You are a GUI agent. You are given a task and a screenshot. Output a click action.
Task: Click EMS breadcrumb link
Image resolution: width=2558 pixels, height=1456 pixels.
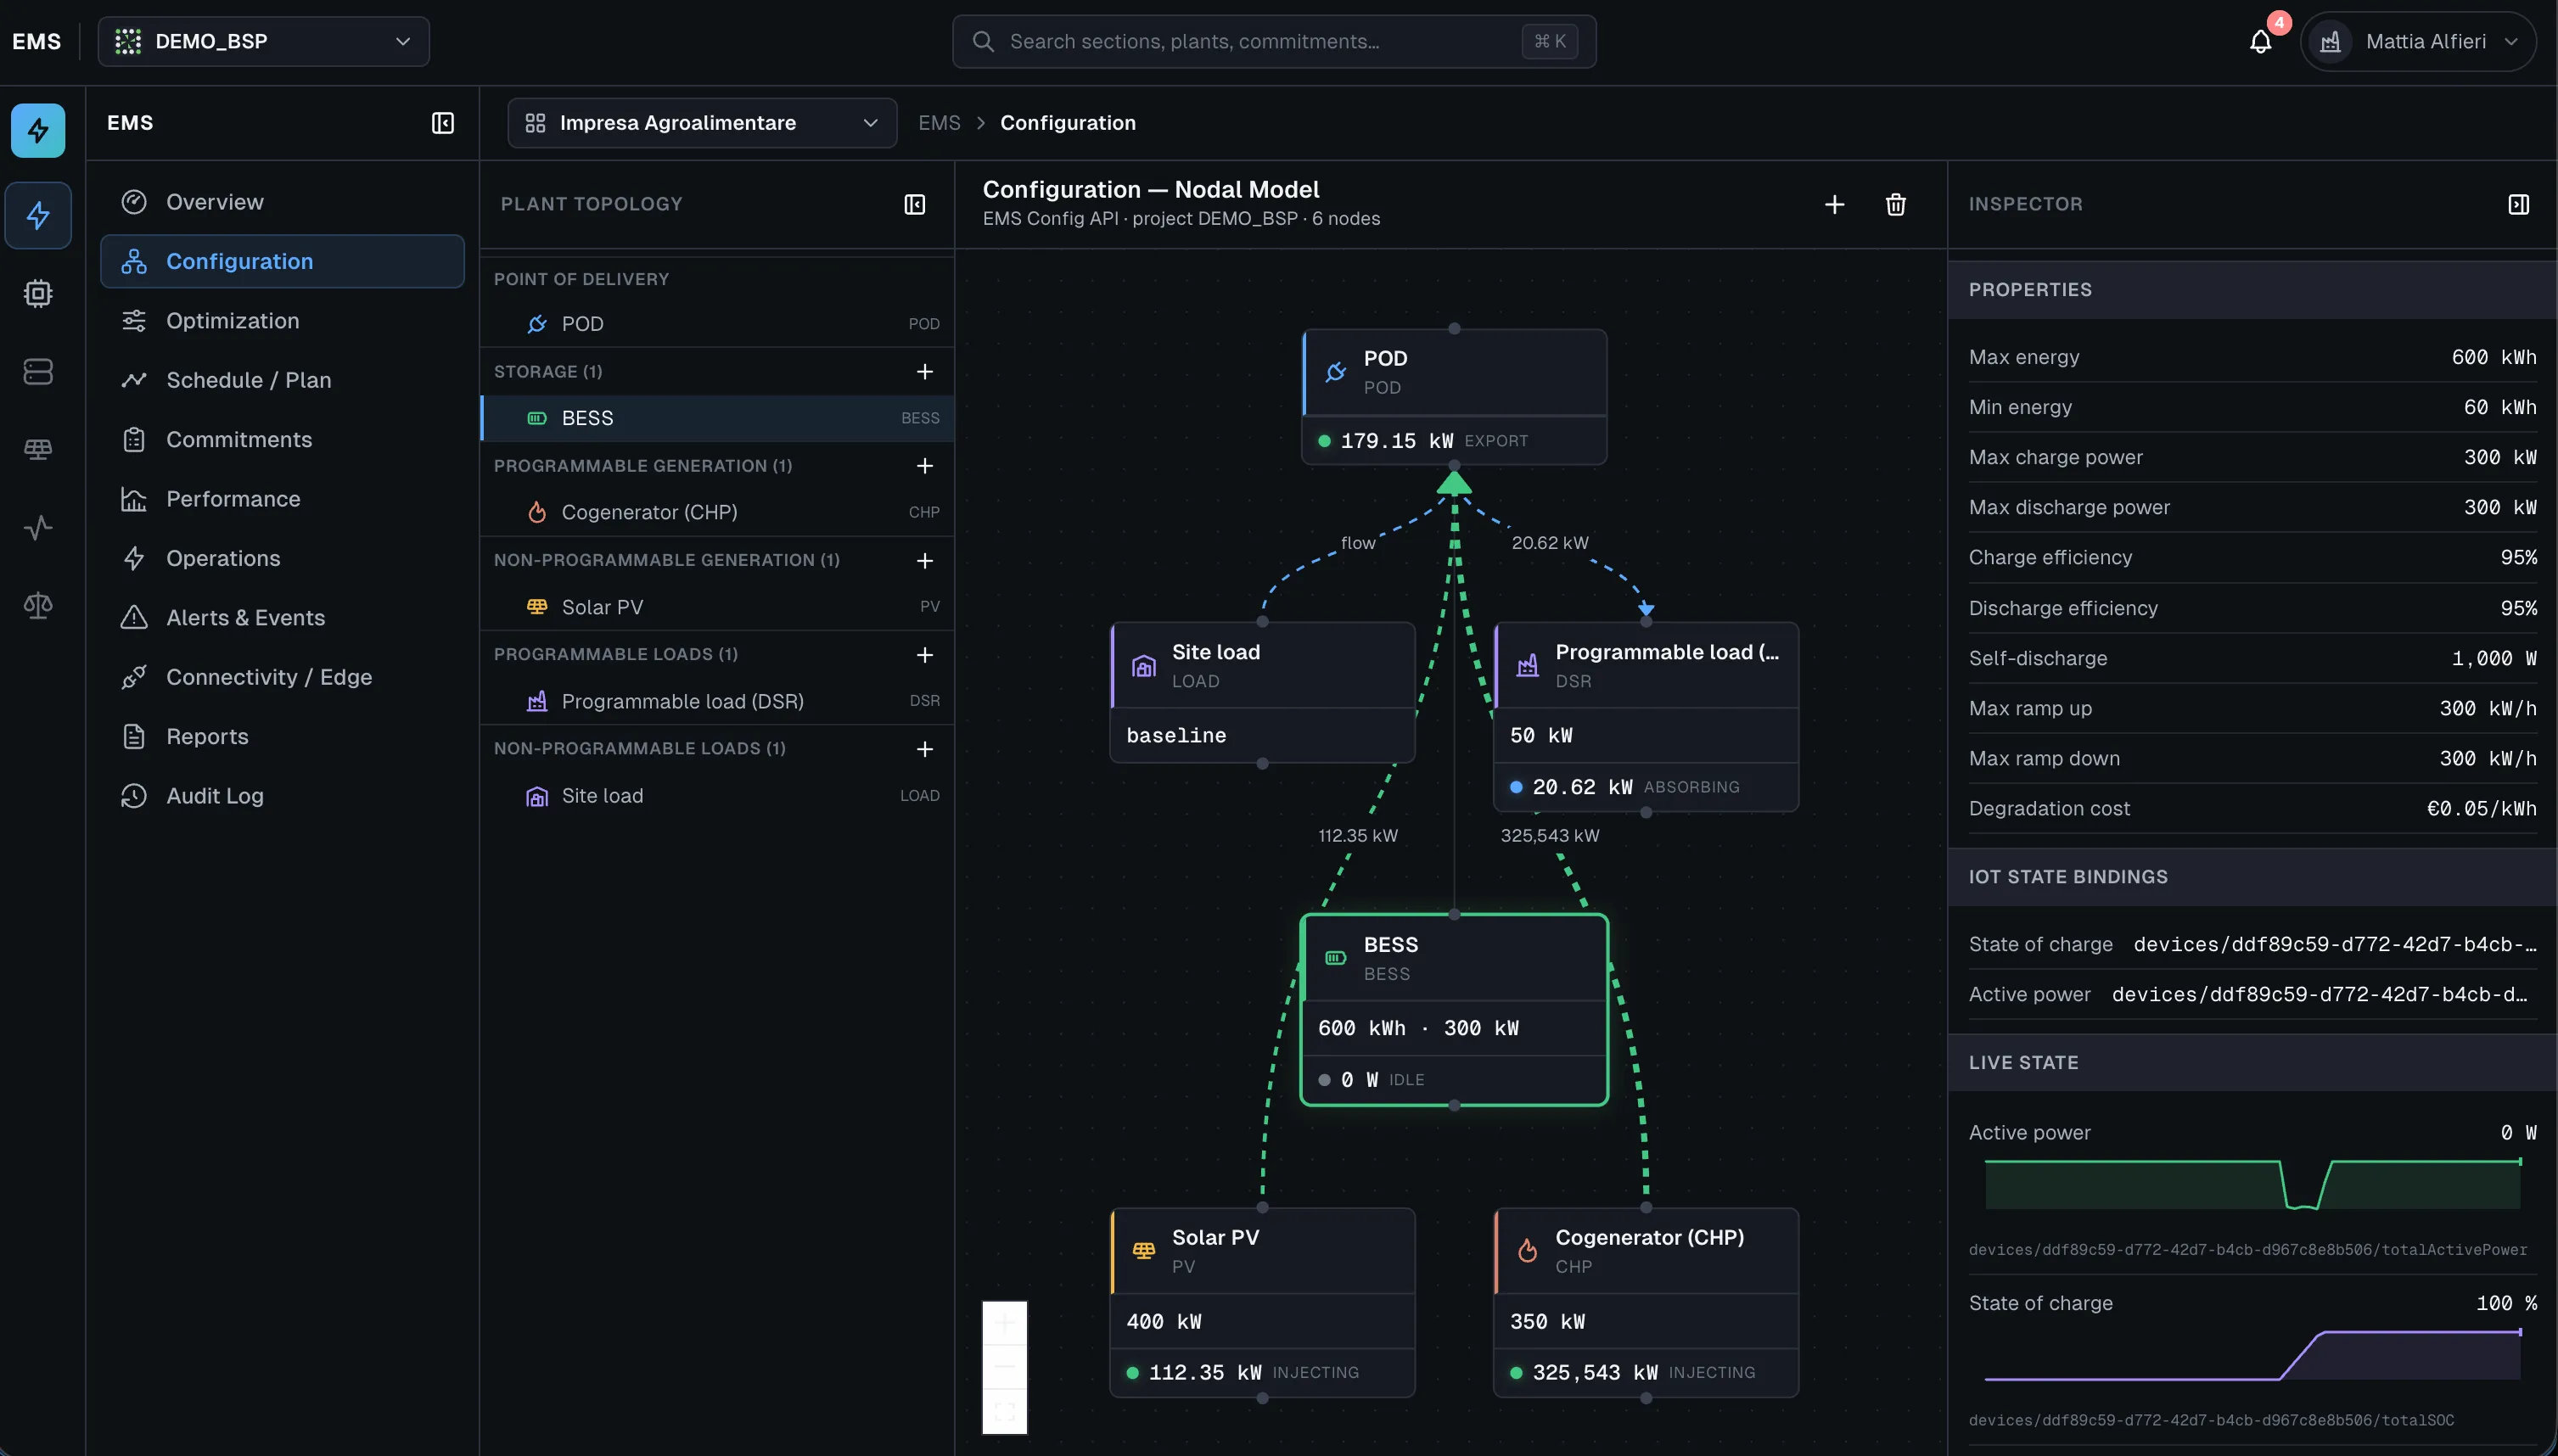[939, 123]
